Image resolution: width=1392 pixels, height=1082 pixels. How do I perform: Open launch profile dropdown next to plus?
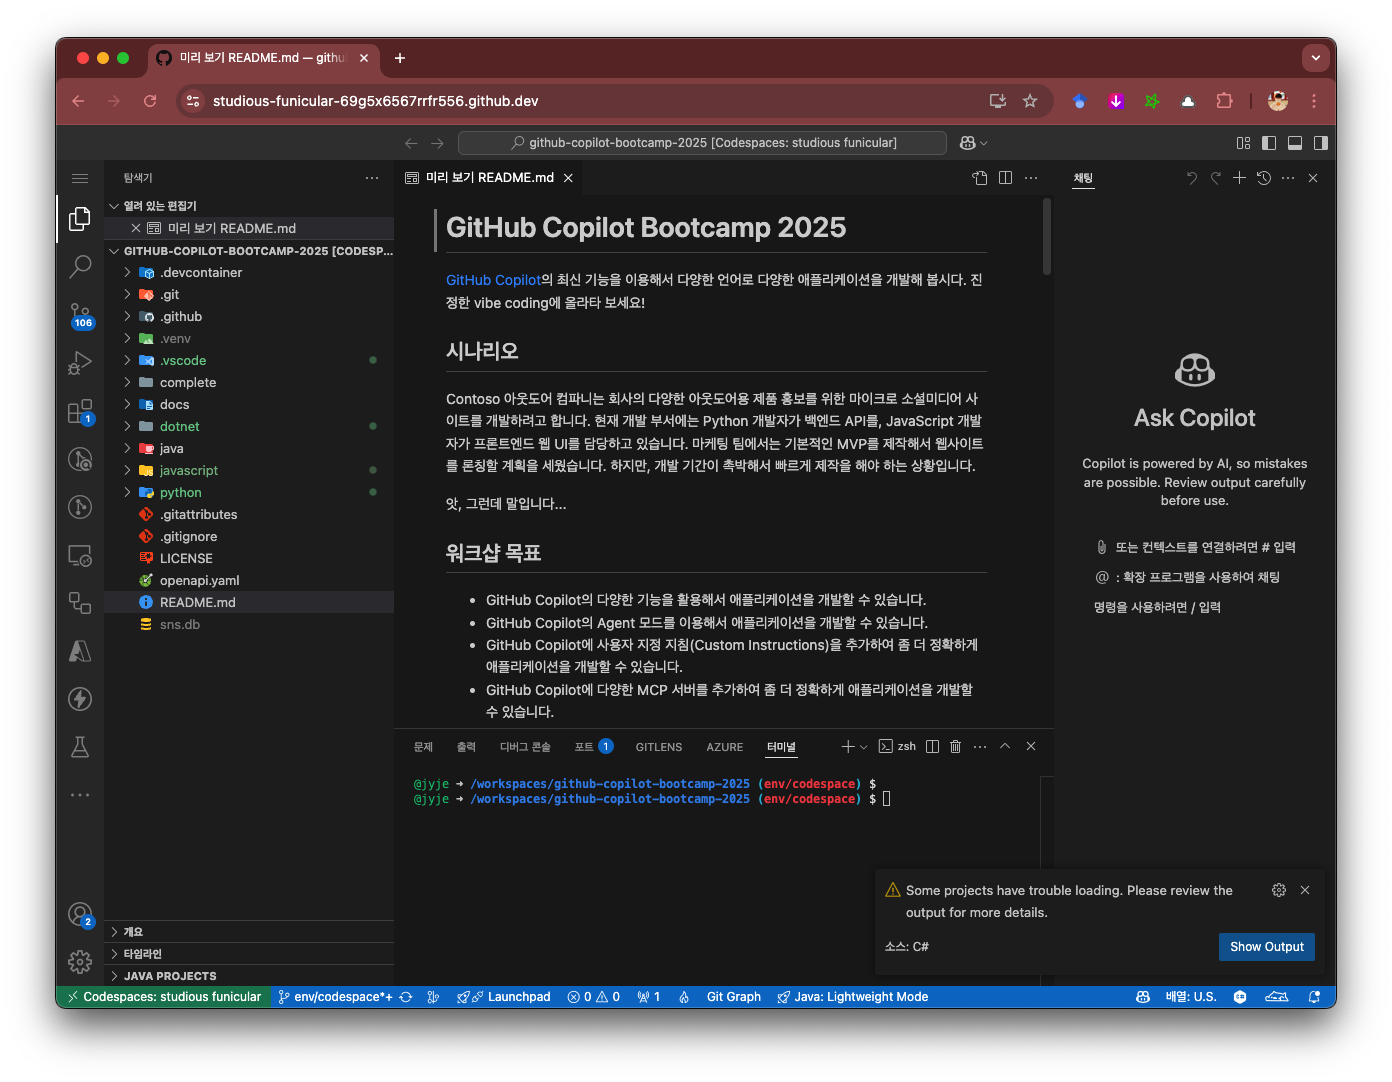click(x=864, y=747)
